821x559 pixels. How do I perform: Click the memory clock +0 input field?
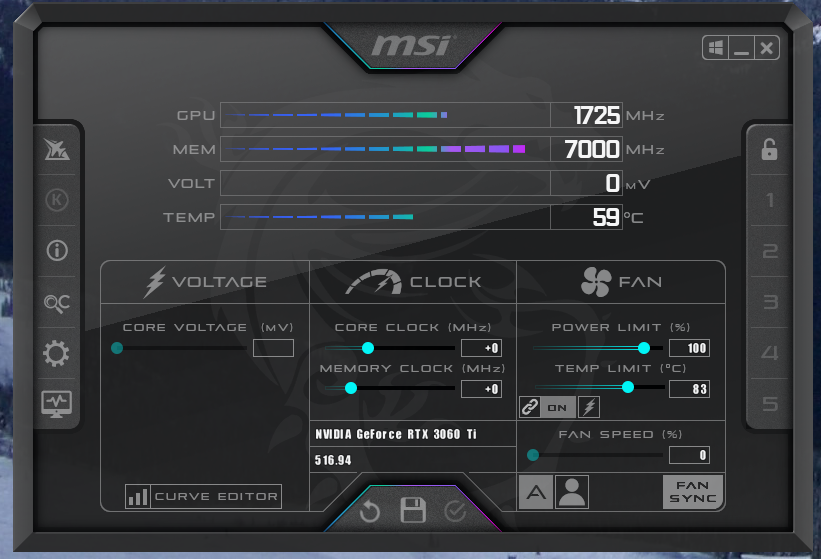pos(481,389)
